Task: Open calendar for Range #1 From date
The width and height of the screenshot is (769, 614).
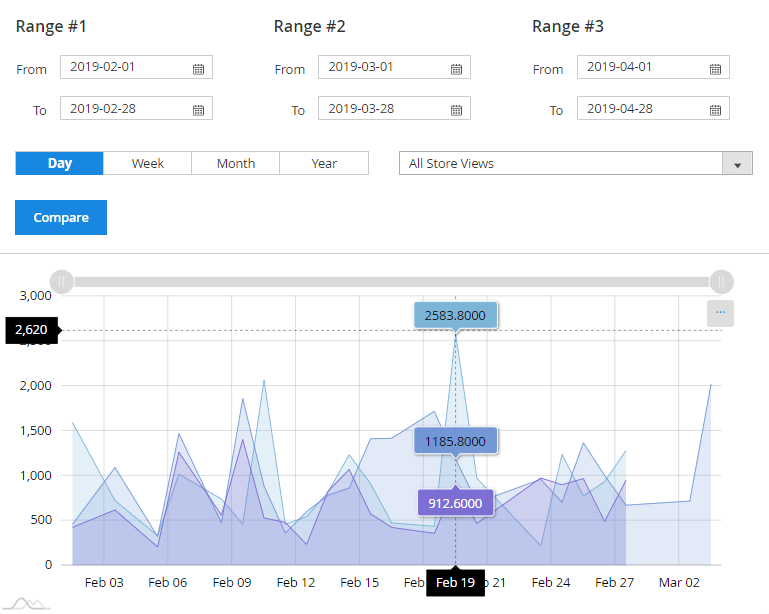Action: 198,68
